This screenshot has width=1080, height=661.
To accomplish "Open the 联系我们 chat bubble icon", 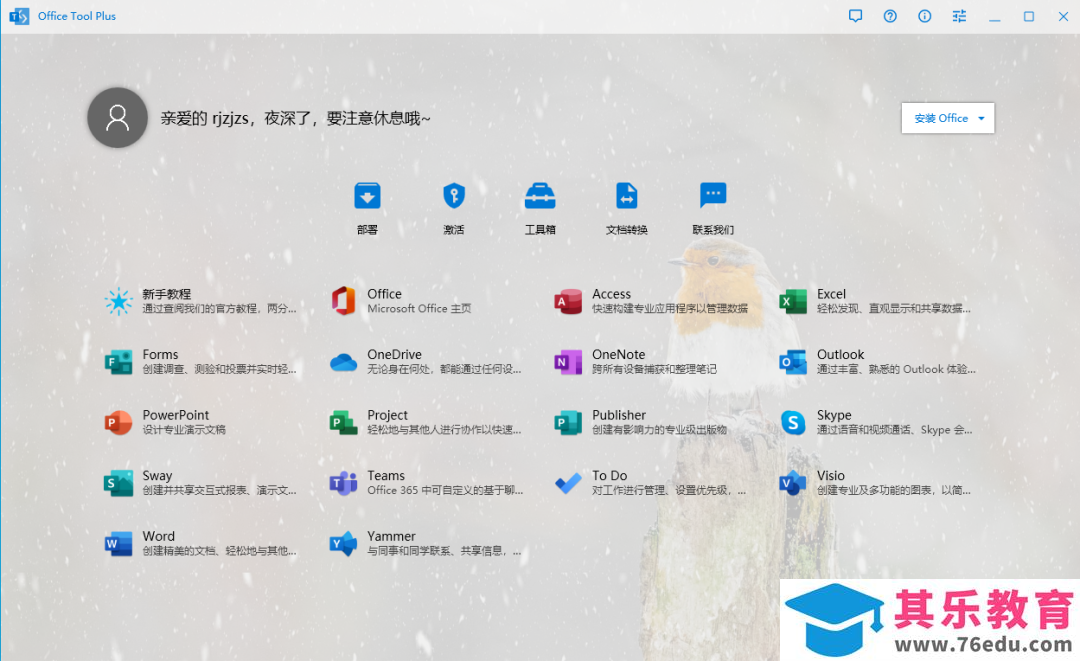I will pyautogui.click(x=713, y=196).
